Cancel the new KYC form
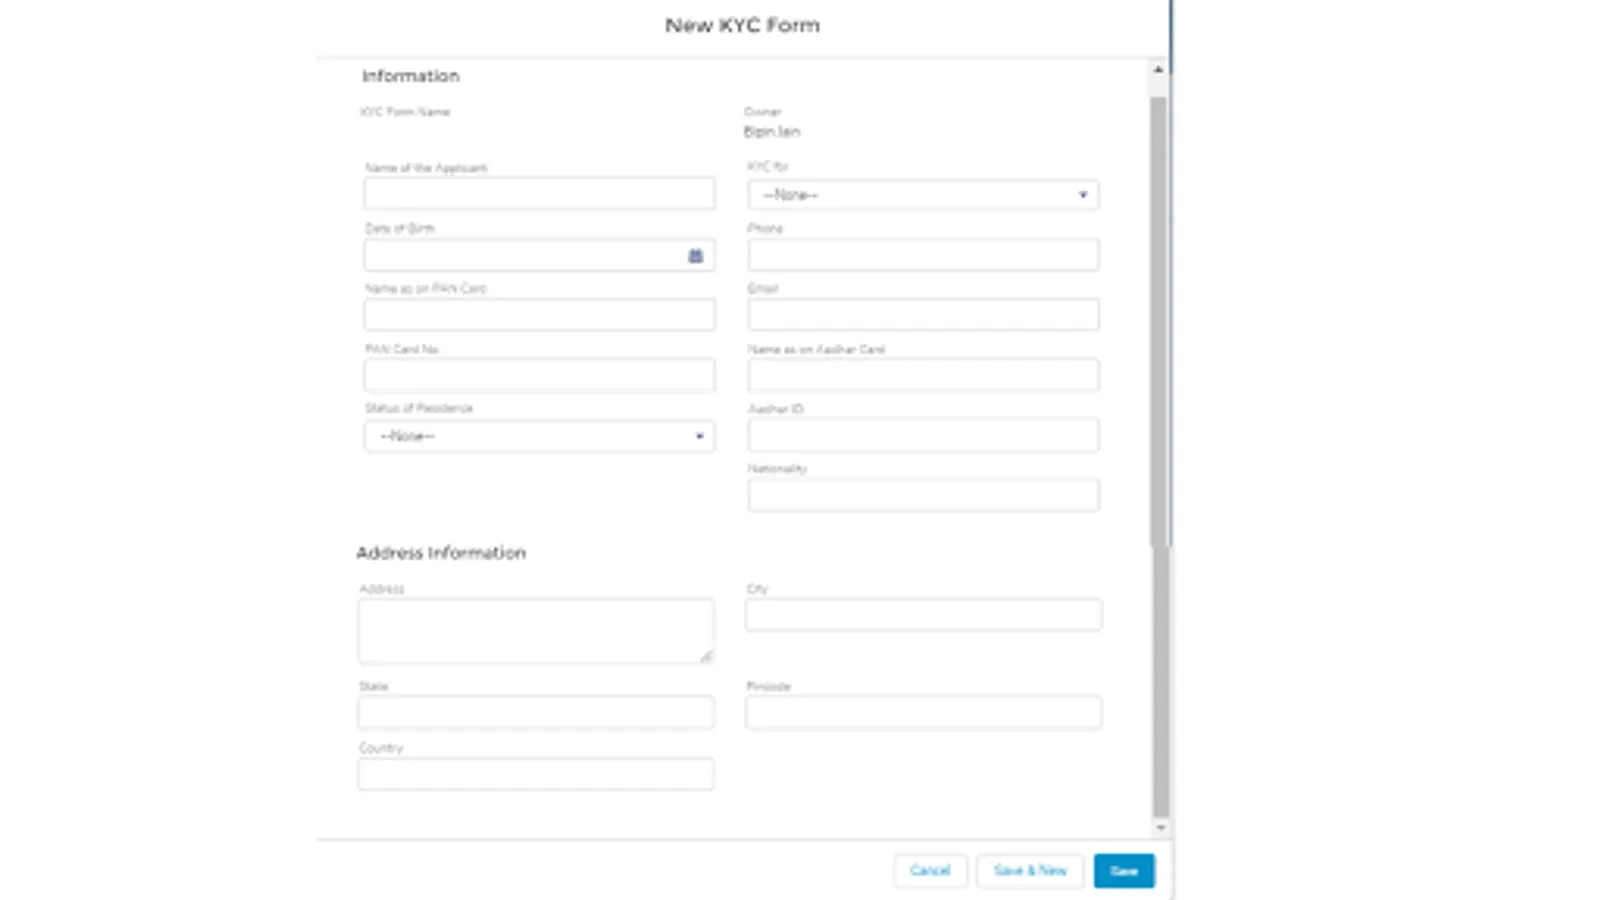The height and width of the screenshot is (900, 1600). pos(930,871)
